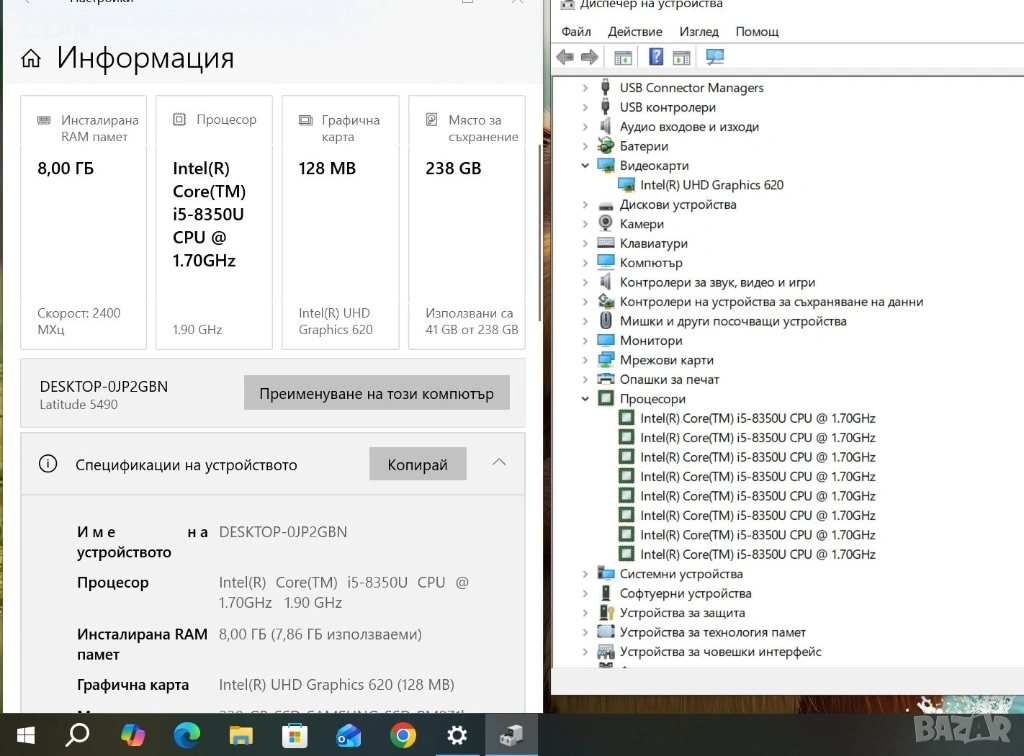Click the show/hide console tree toolbar icon

click(623, 57)
